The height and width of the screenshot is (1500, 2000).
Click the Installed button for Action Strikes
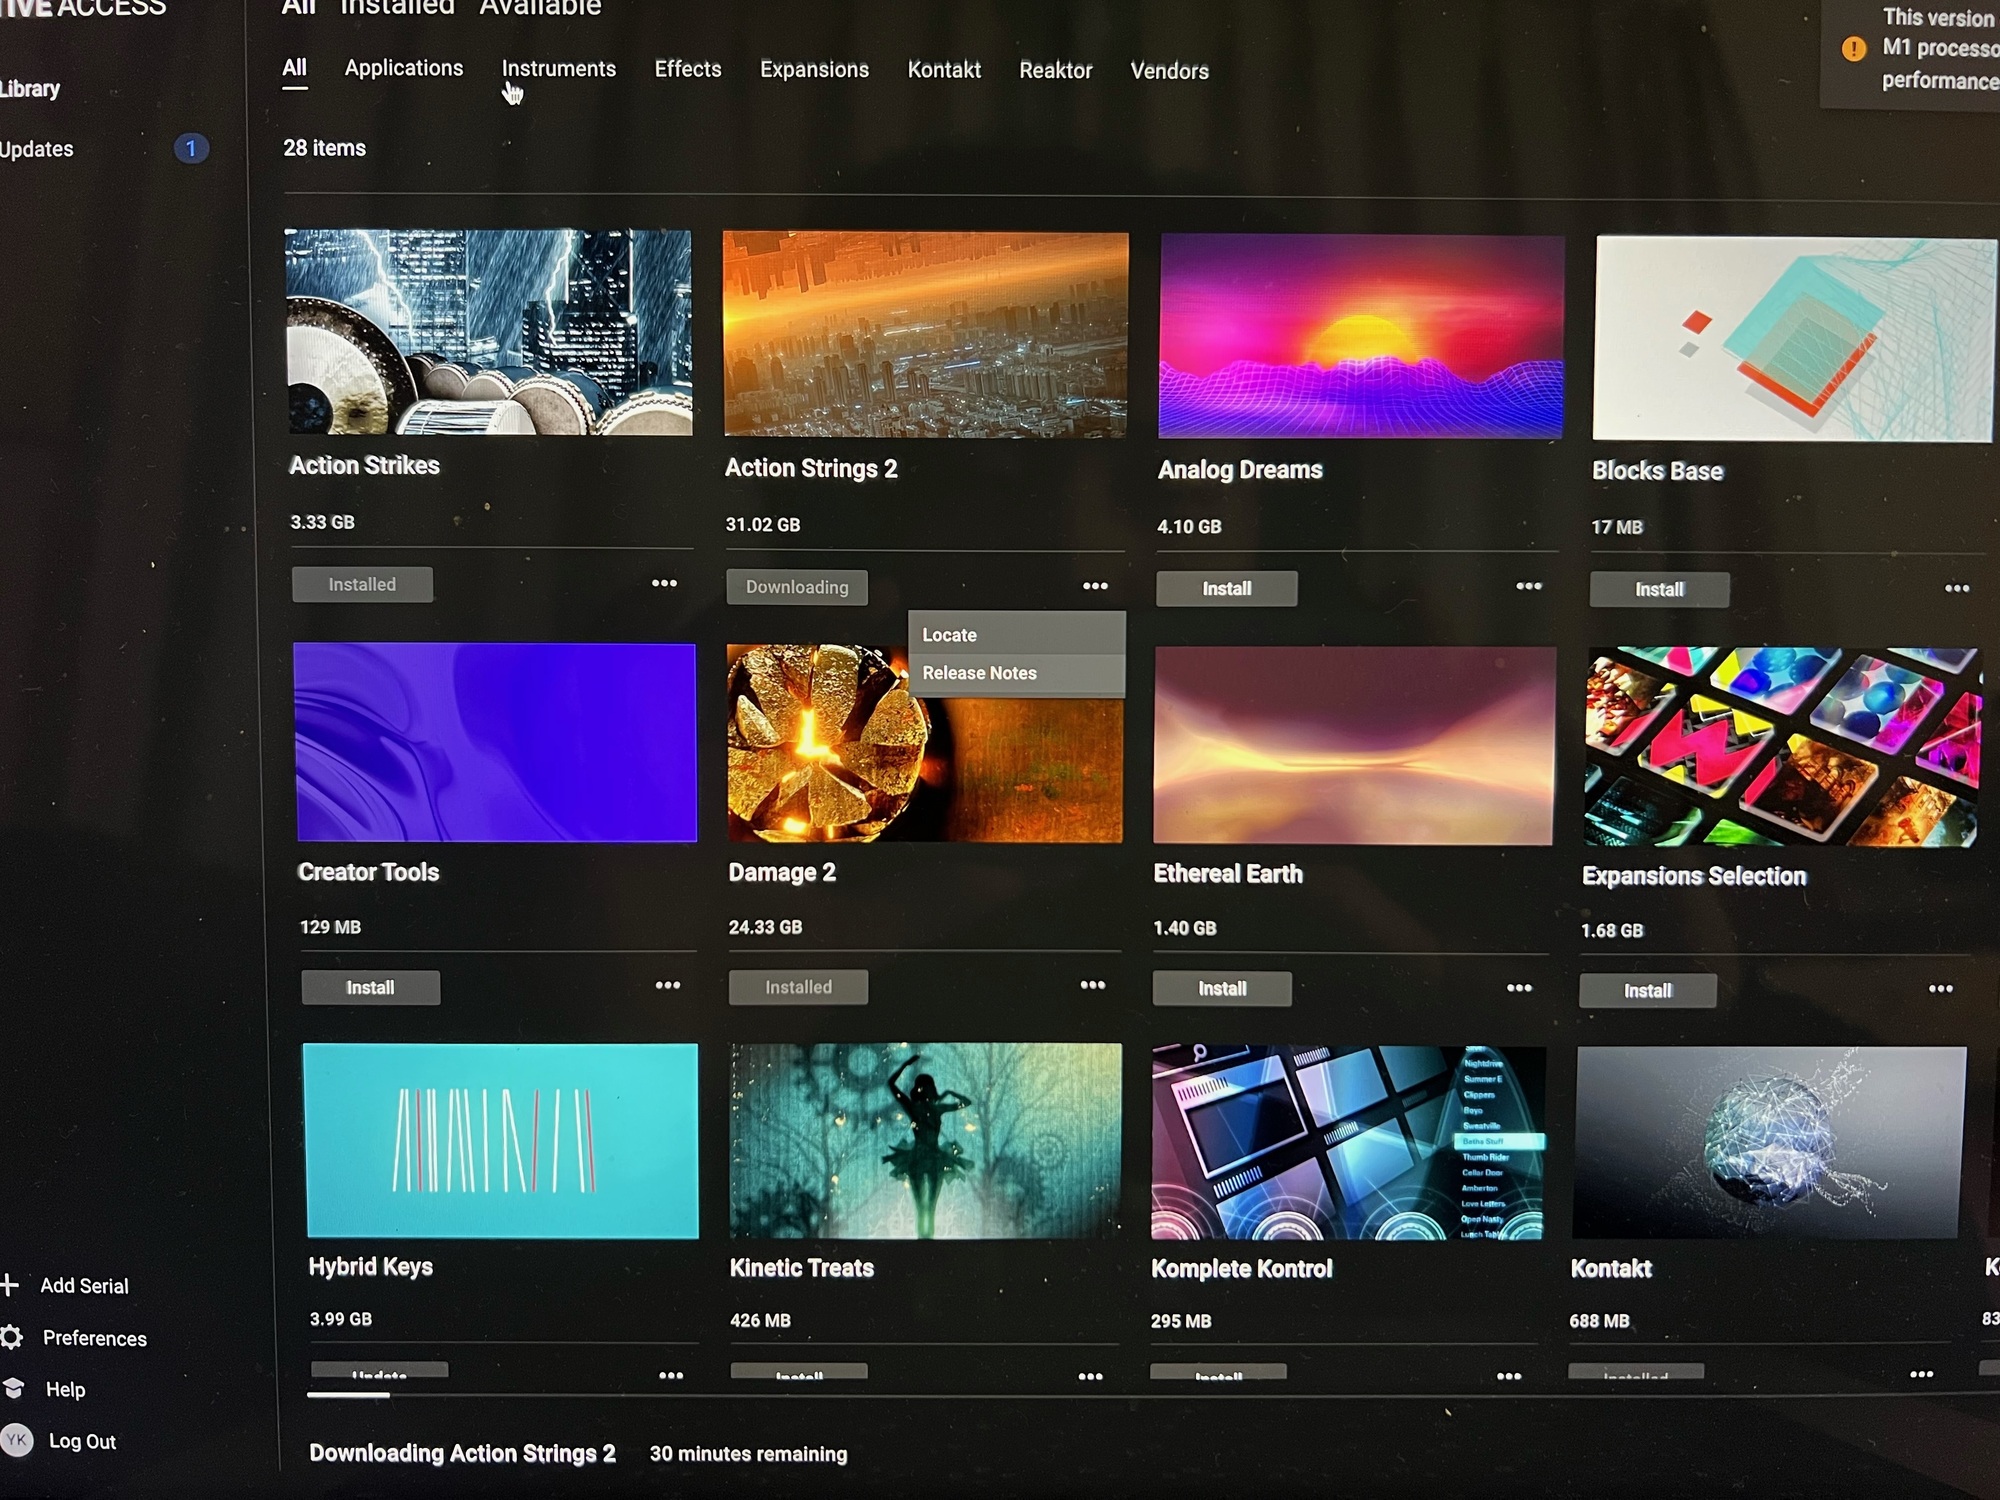pyautogui.click(x=362, y=584)
